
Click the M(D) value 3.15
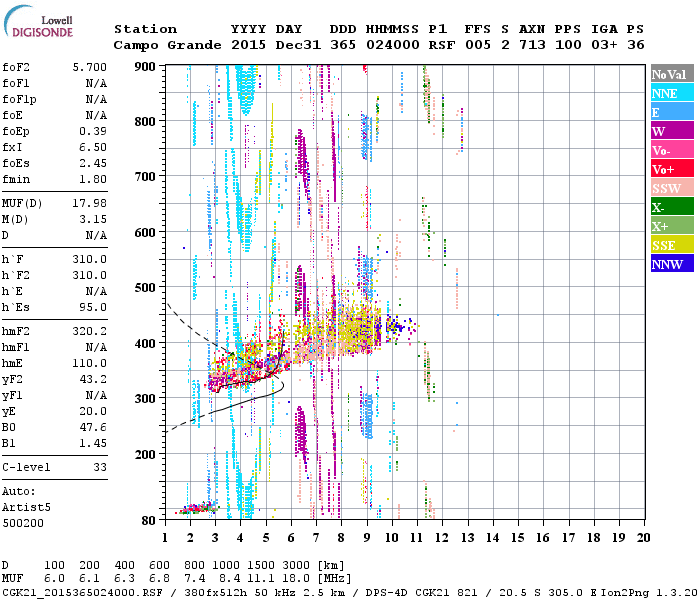tap(93, 219)
